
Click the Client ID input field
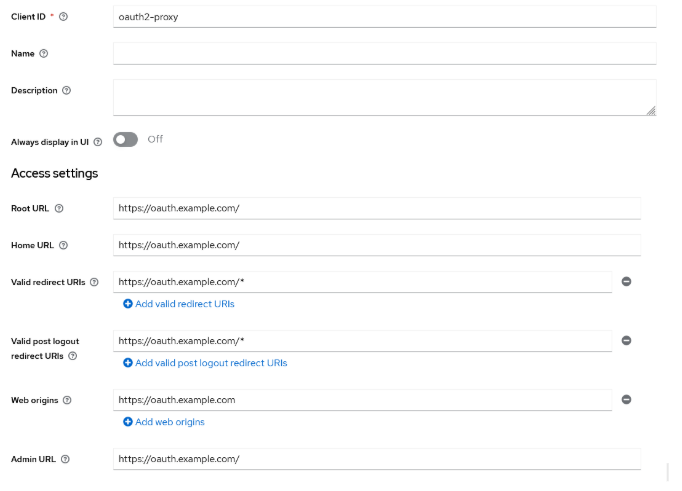(384, 17)
